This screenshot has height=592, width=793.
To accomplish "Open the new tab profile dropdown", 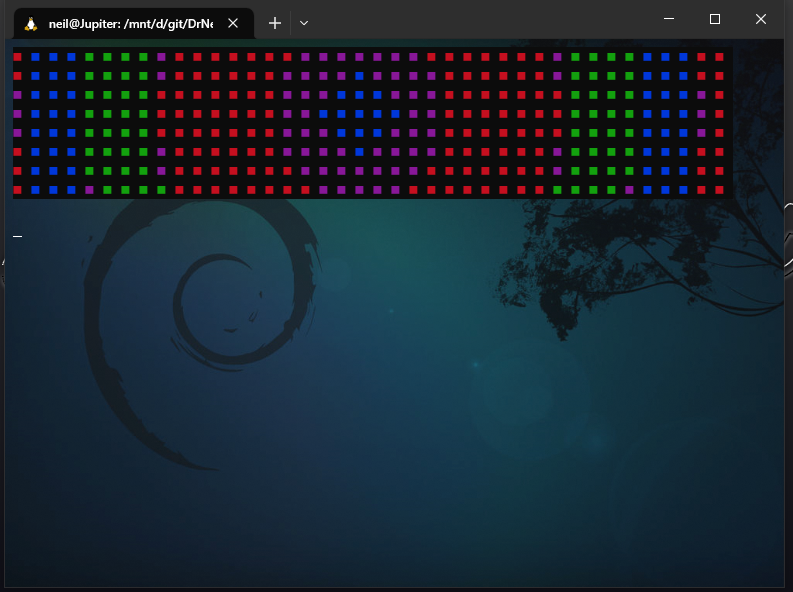I will point(304,23).
